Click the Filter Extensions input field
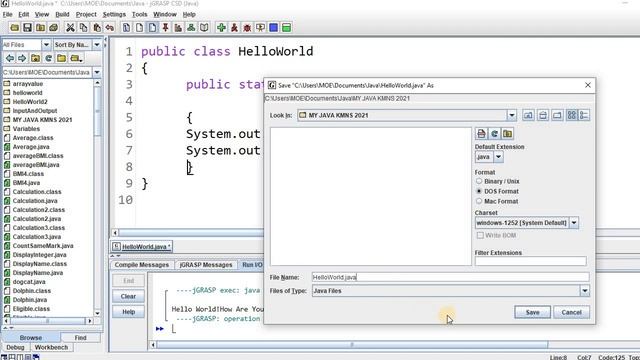 click(x=531, y=261)
